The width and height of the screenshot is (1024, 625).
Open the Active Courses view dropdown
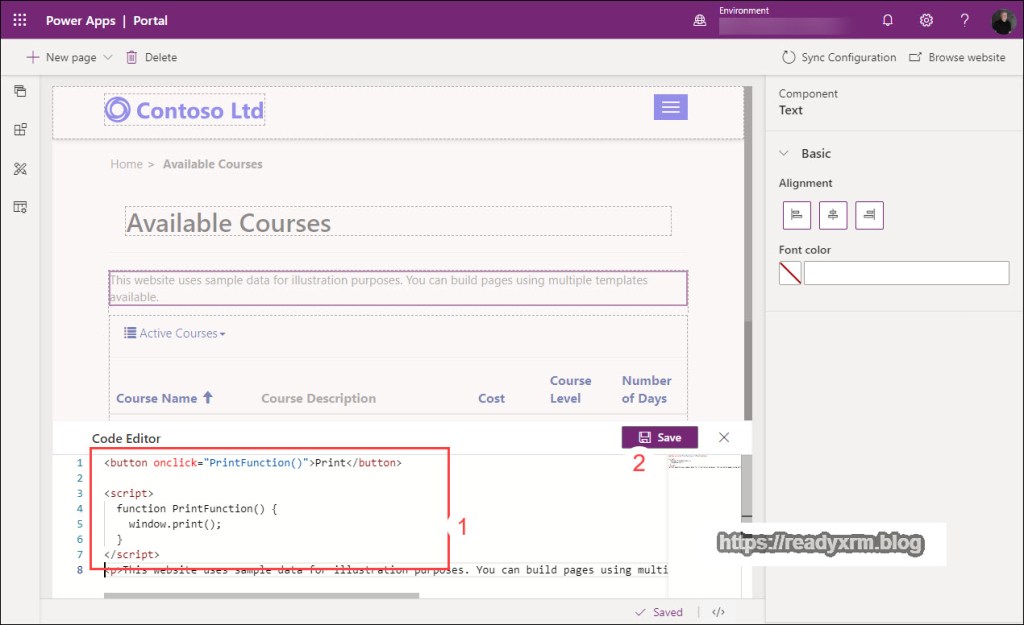click(176, 333)
